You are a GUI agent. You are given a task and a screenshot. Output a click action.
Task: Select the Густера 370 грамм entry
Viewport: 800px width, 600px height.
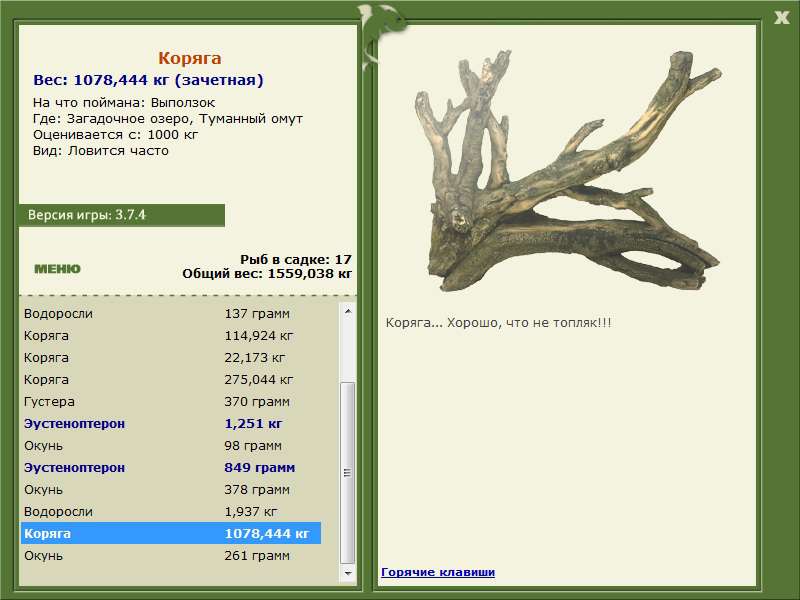tap(171, 402)
